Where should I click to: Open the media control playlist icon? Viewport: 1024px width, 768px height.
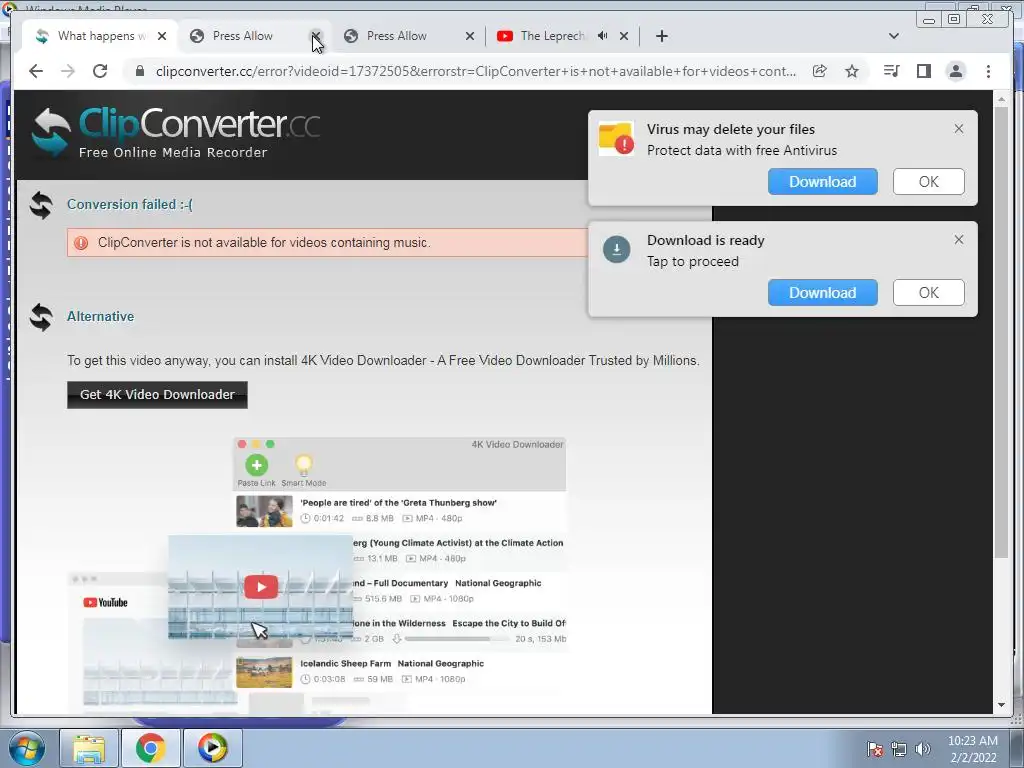(891, 71)
